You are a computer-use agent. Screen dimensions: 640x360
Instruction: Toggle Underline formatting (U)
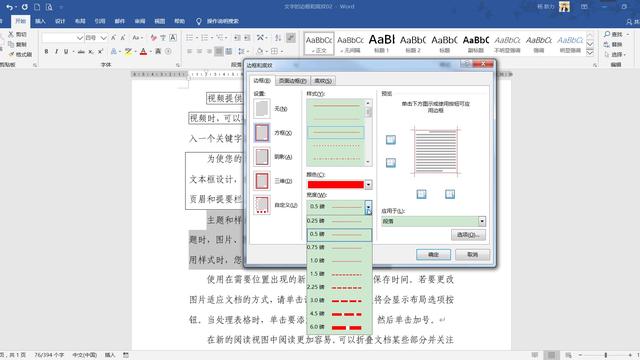66,51
